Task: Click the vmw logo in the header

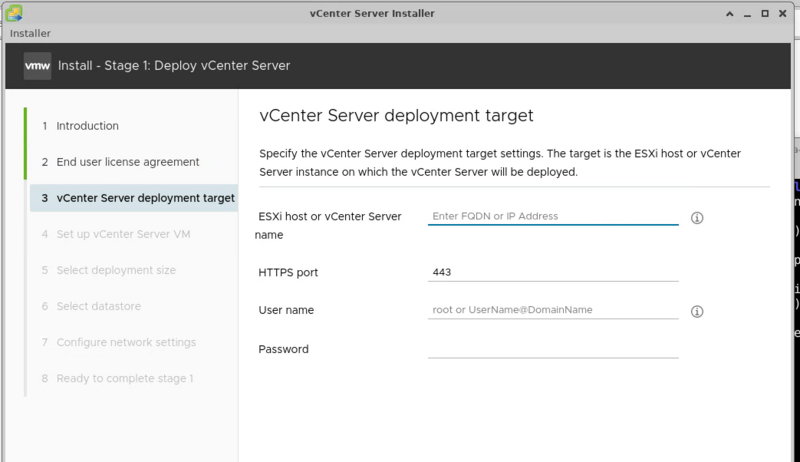Action: [37, 66]
